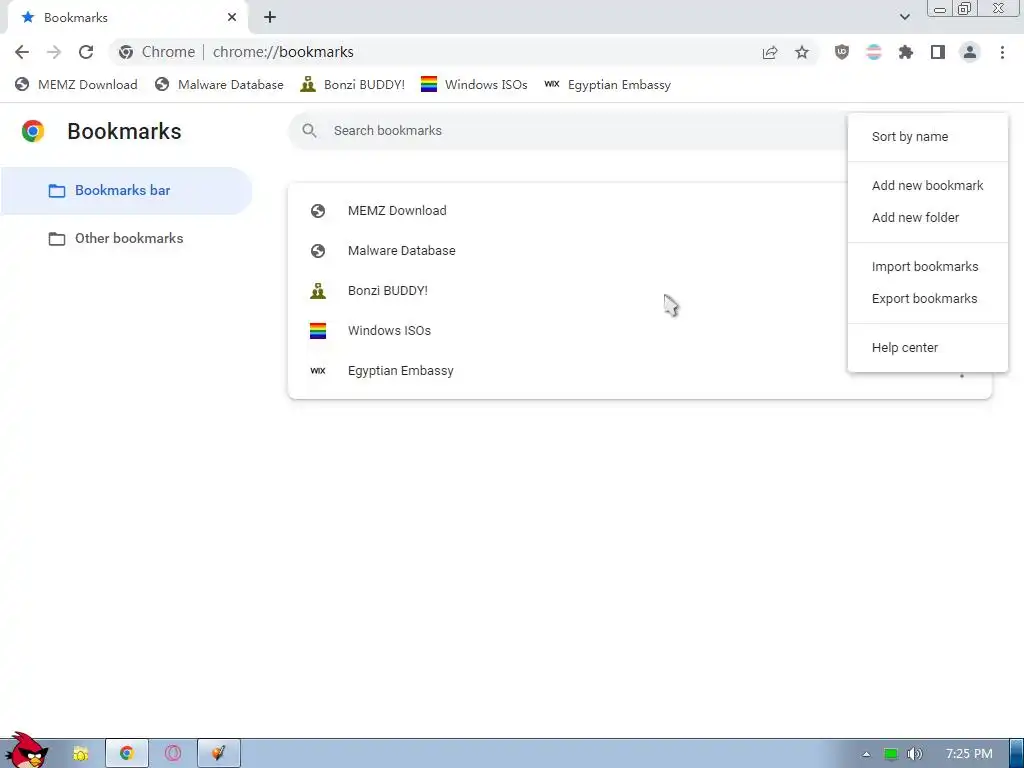The height and width of the screenshot is (768, 1024).
Task: Click the site info icon beside Chrome
Action: (126, 52)
